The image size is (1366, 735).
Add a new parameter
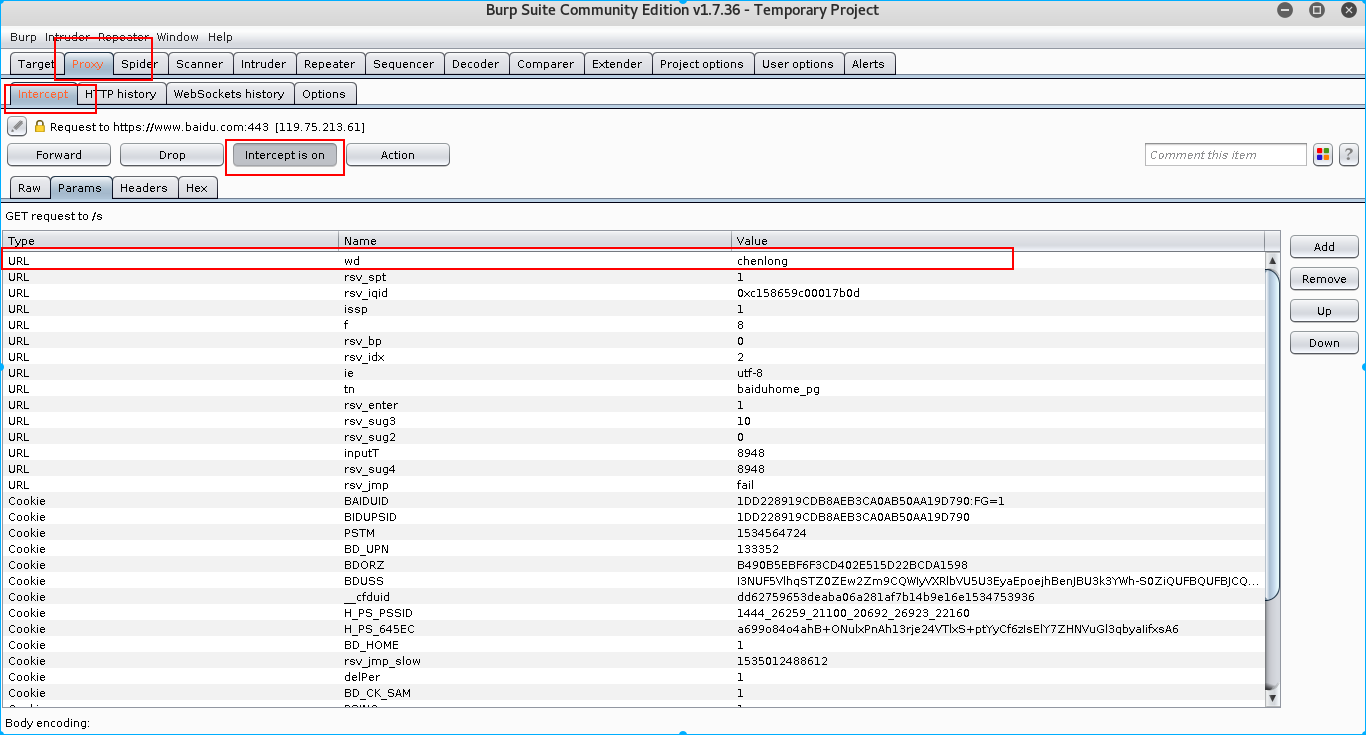tap(1324, 247)
